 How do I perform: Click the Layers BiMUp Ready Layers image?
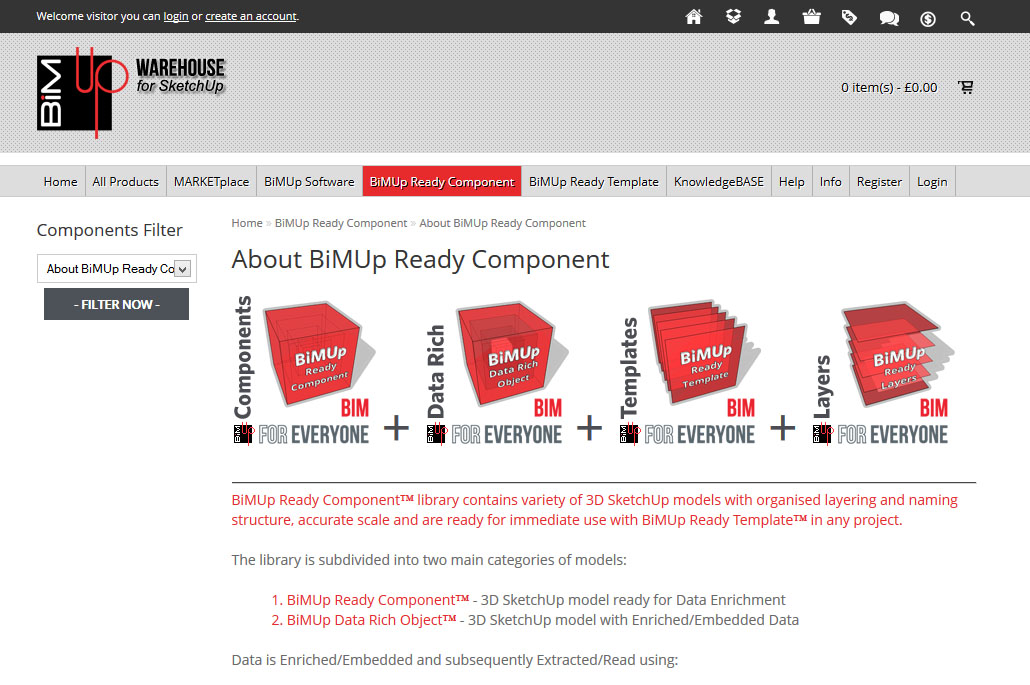click(x=882, y=372)
